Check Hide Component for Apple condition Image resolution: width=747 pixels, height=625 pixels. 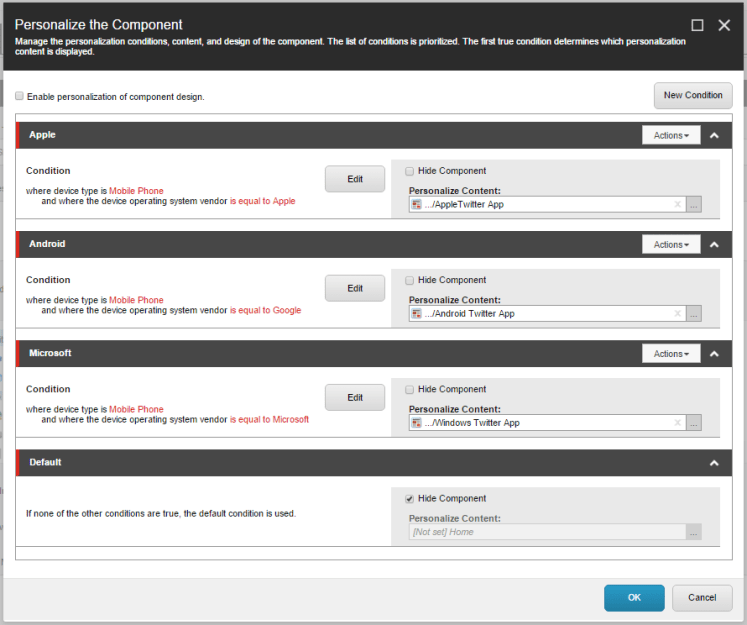410,171
